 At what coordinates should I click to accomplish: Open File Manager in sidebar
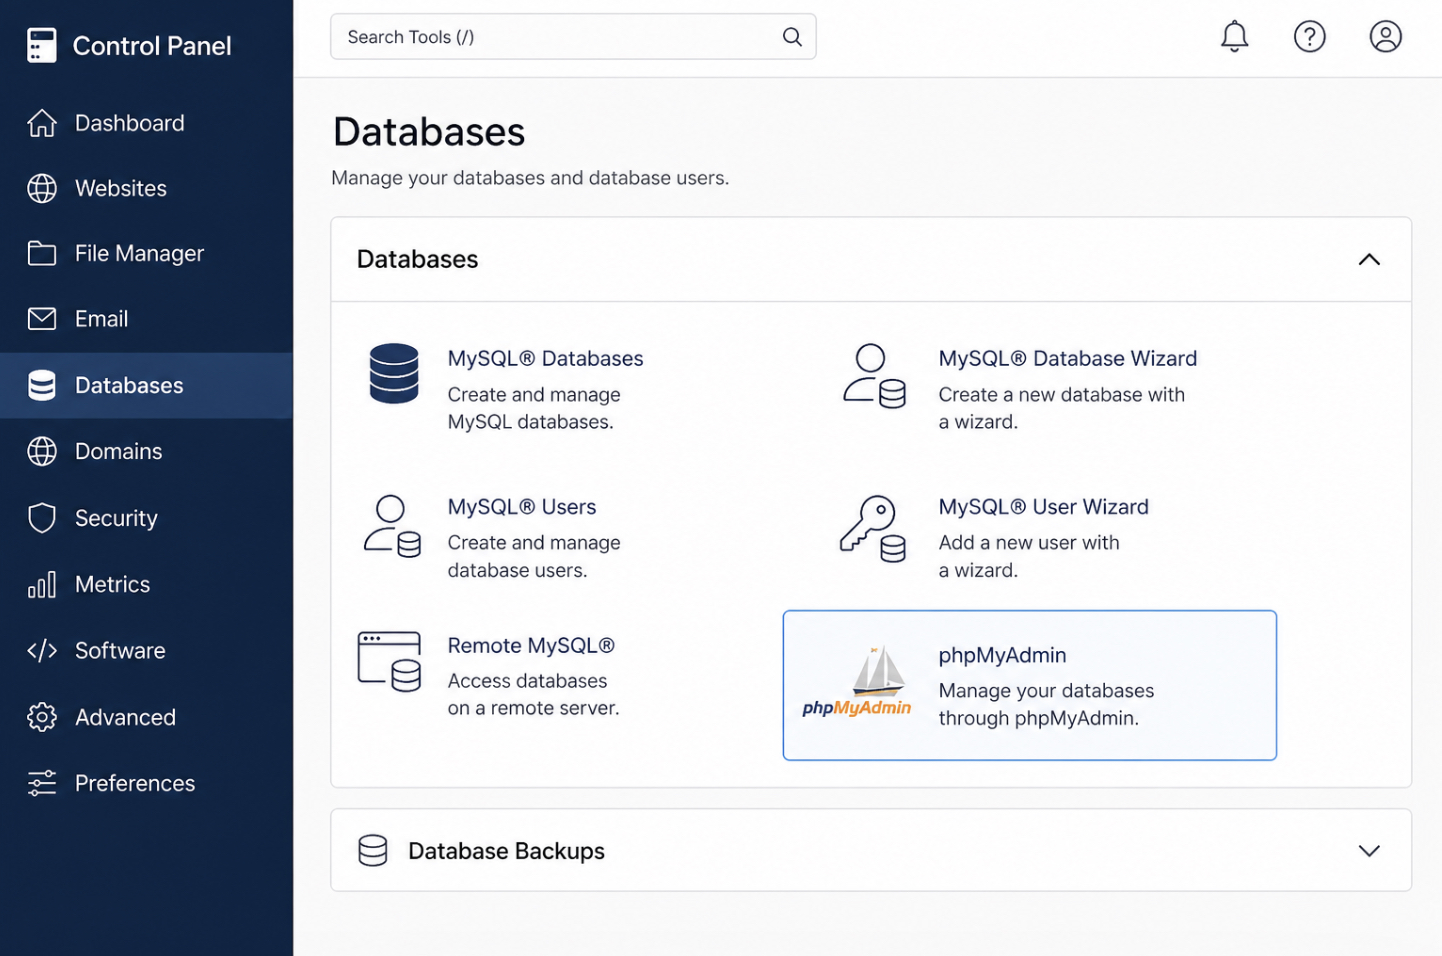tap(139, 253)
